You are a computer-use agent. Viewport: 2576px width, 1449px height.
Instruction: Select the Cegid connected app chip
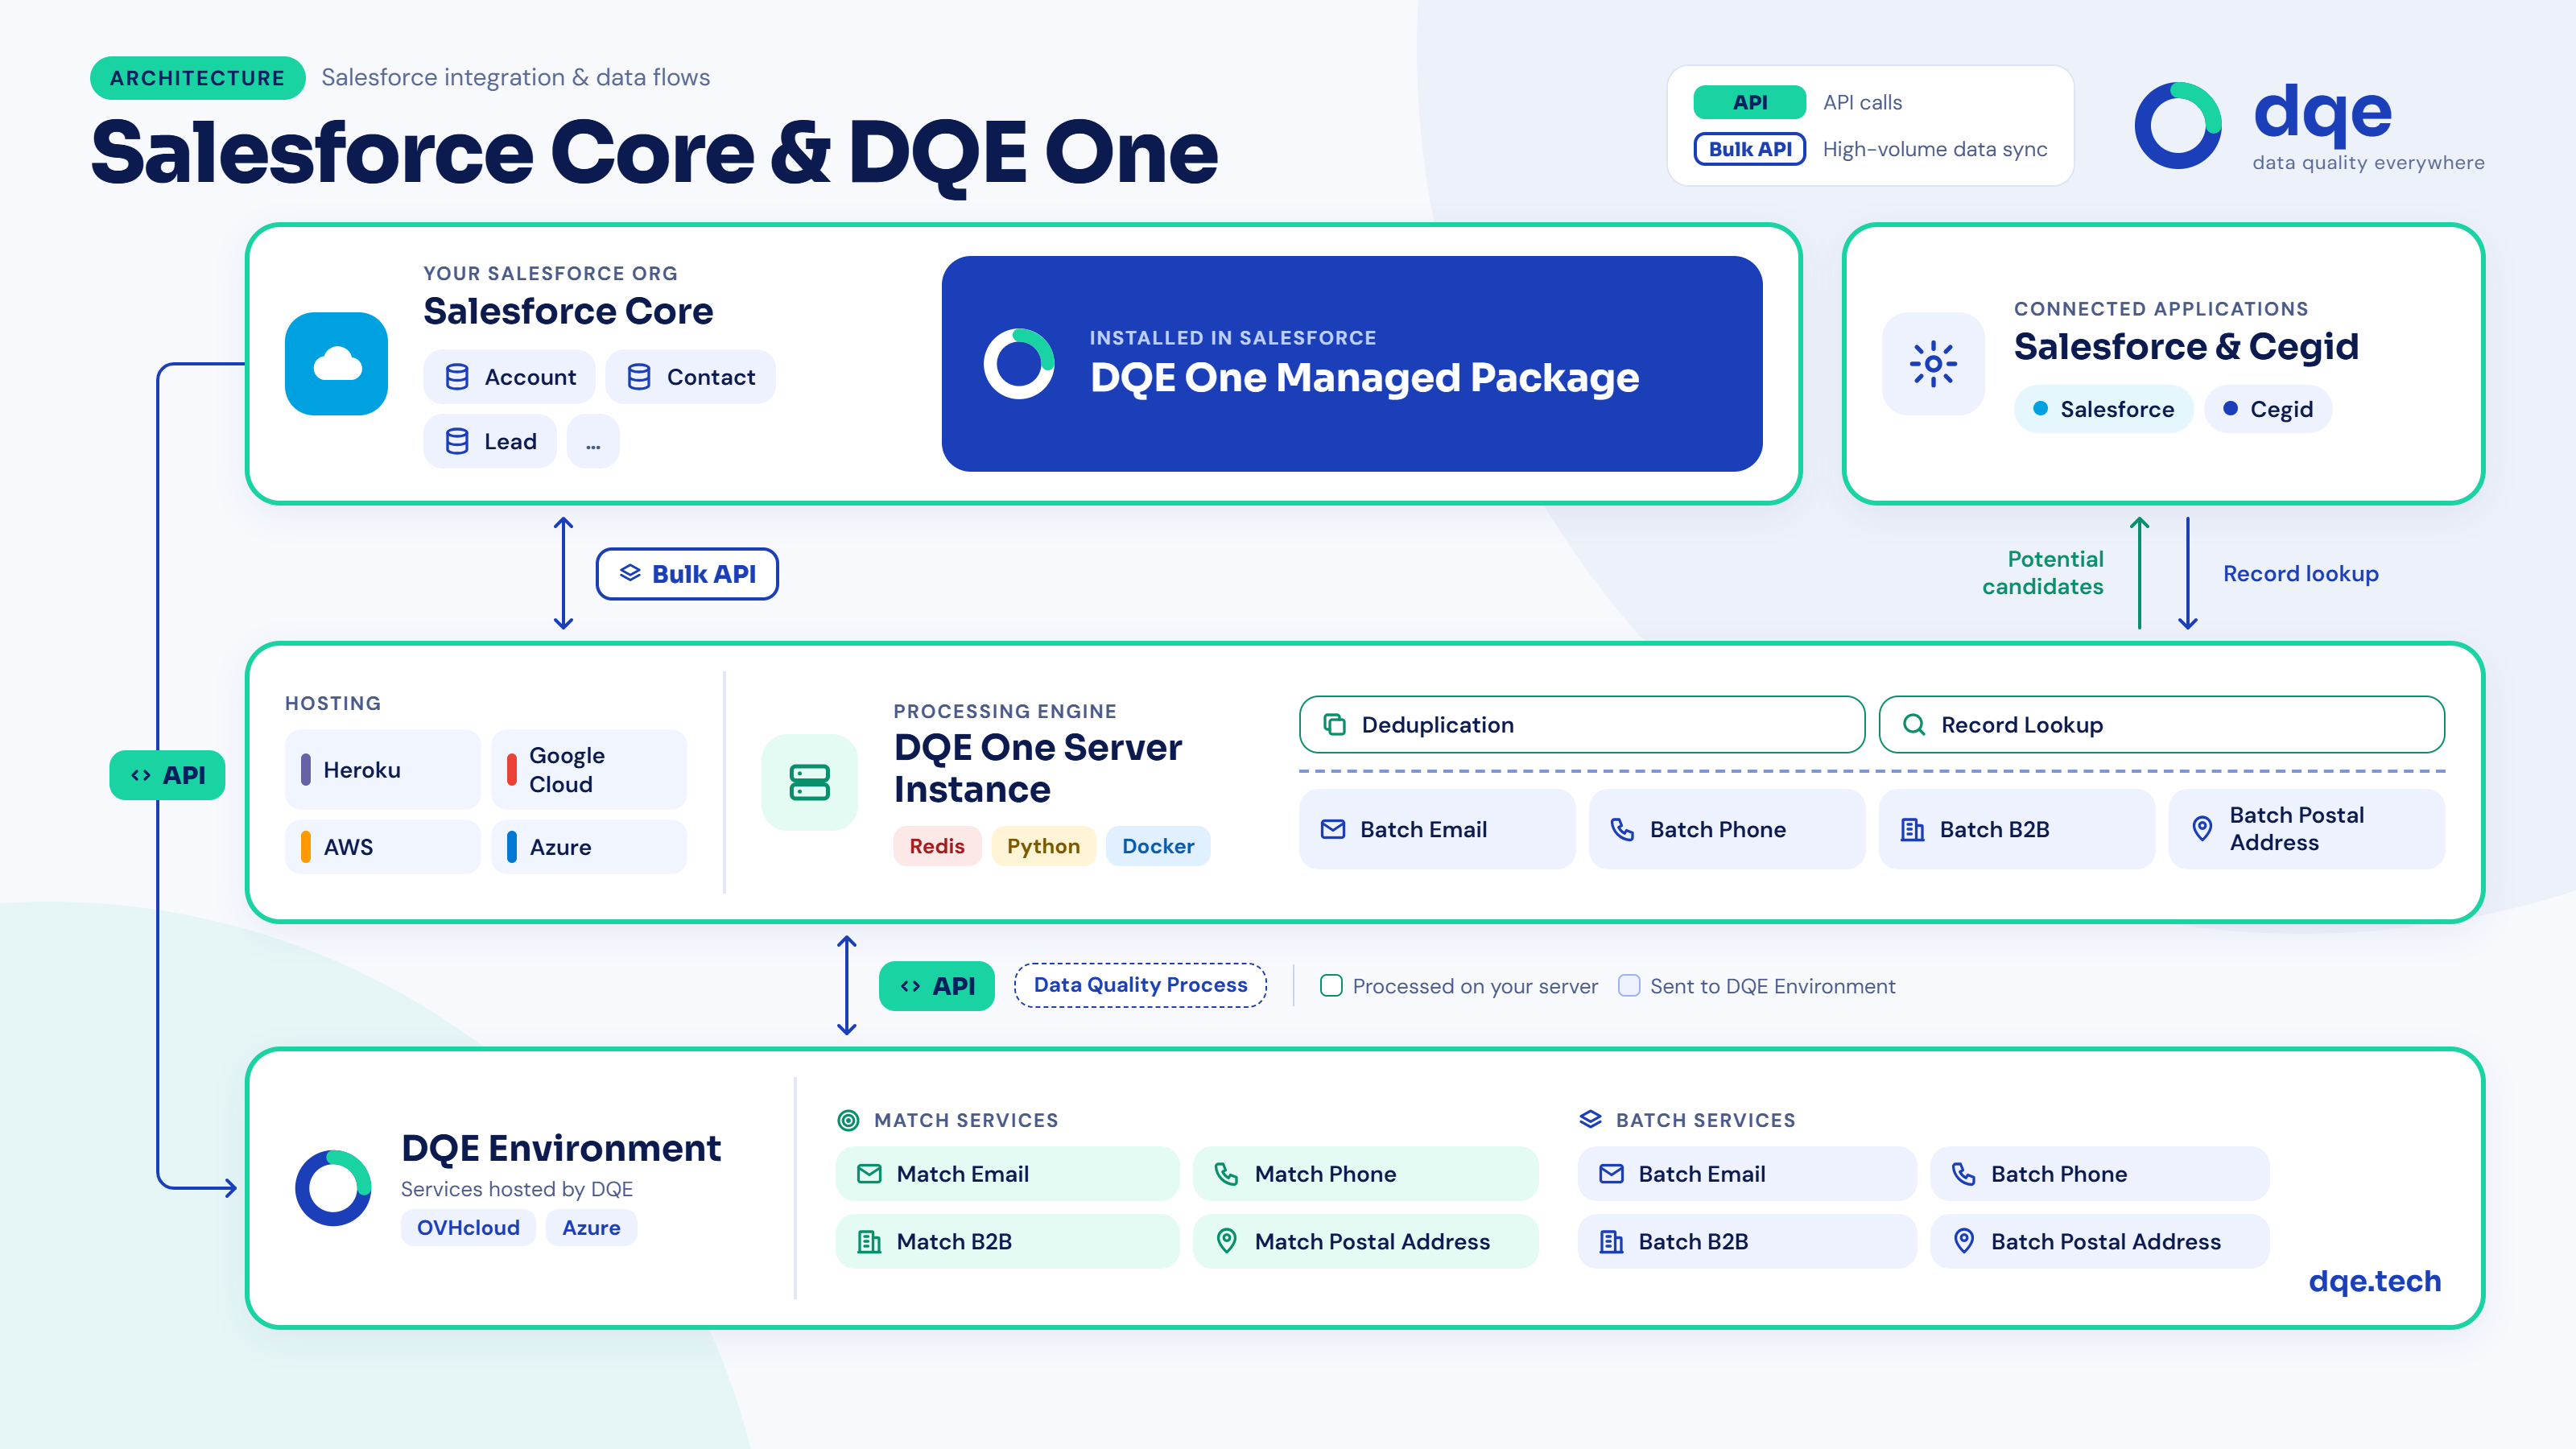2268,409
